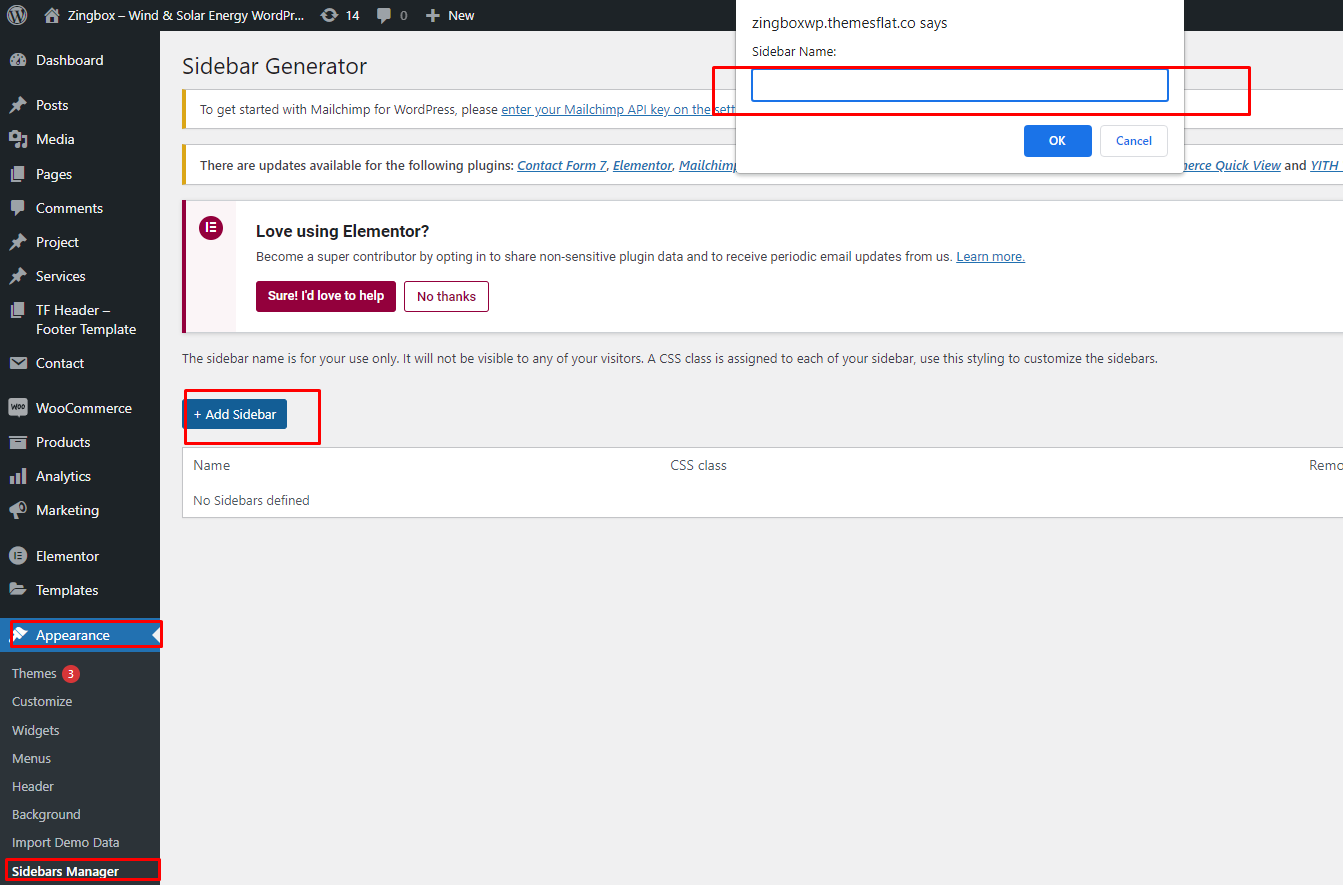Open the Widgets submenu
Viewport: 1343px width, 885px height.
pos(36,730)
